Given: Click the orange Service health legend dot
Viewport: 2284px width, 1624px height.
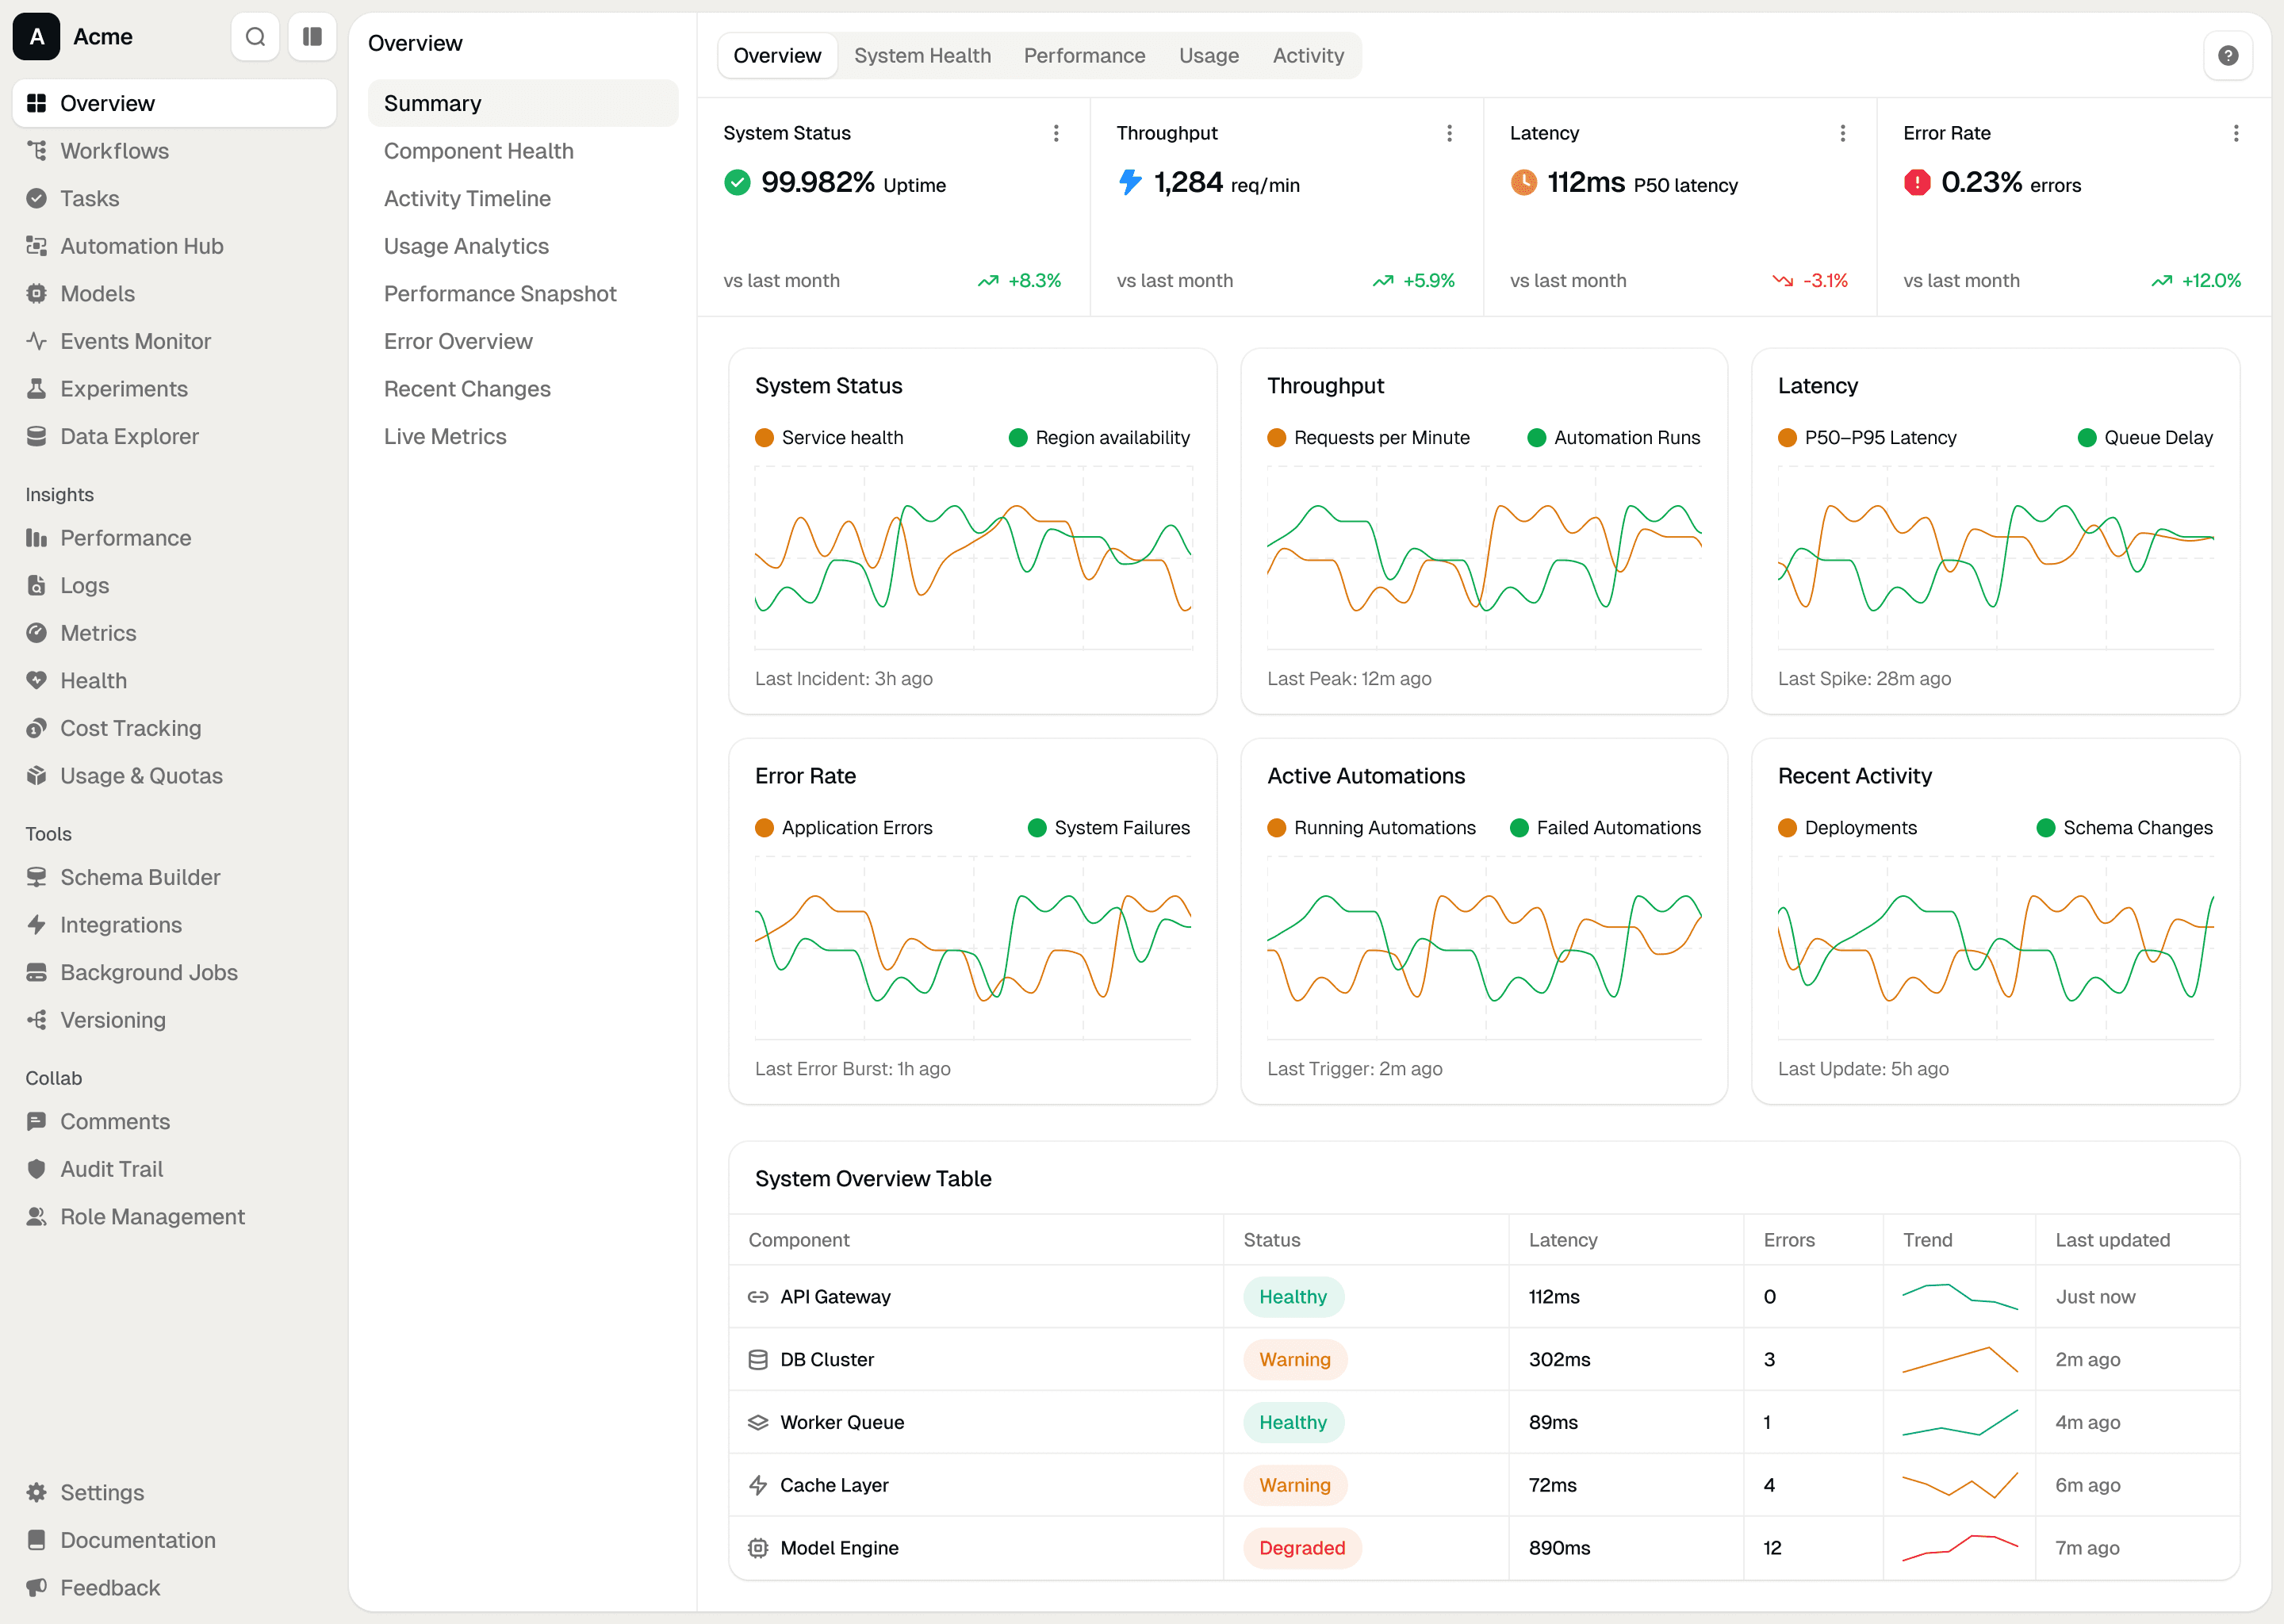Looking at the screenshot, I should pyautogui.click(x=764, y=438).
